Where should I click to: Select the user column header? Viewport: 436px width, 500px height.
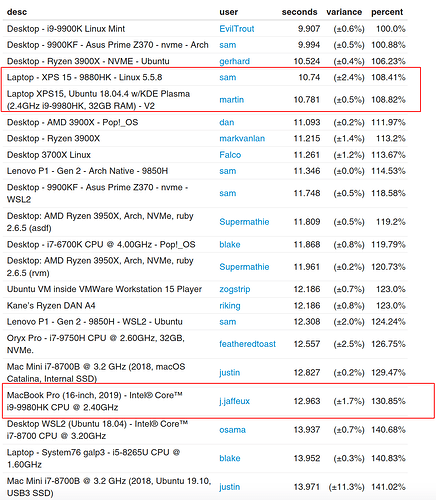tap(228, 12)
